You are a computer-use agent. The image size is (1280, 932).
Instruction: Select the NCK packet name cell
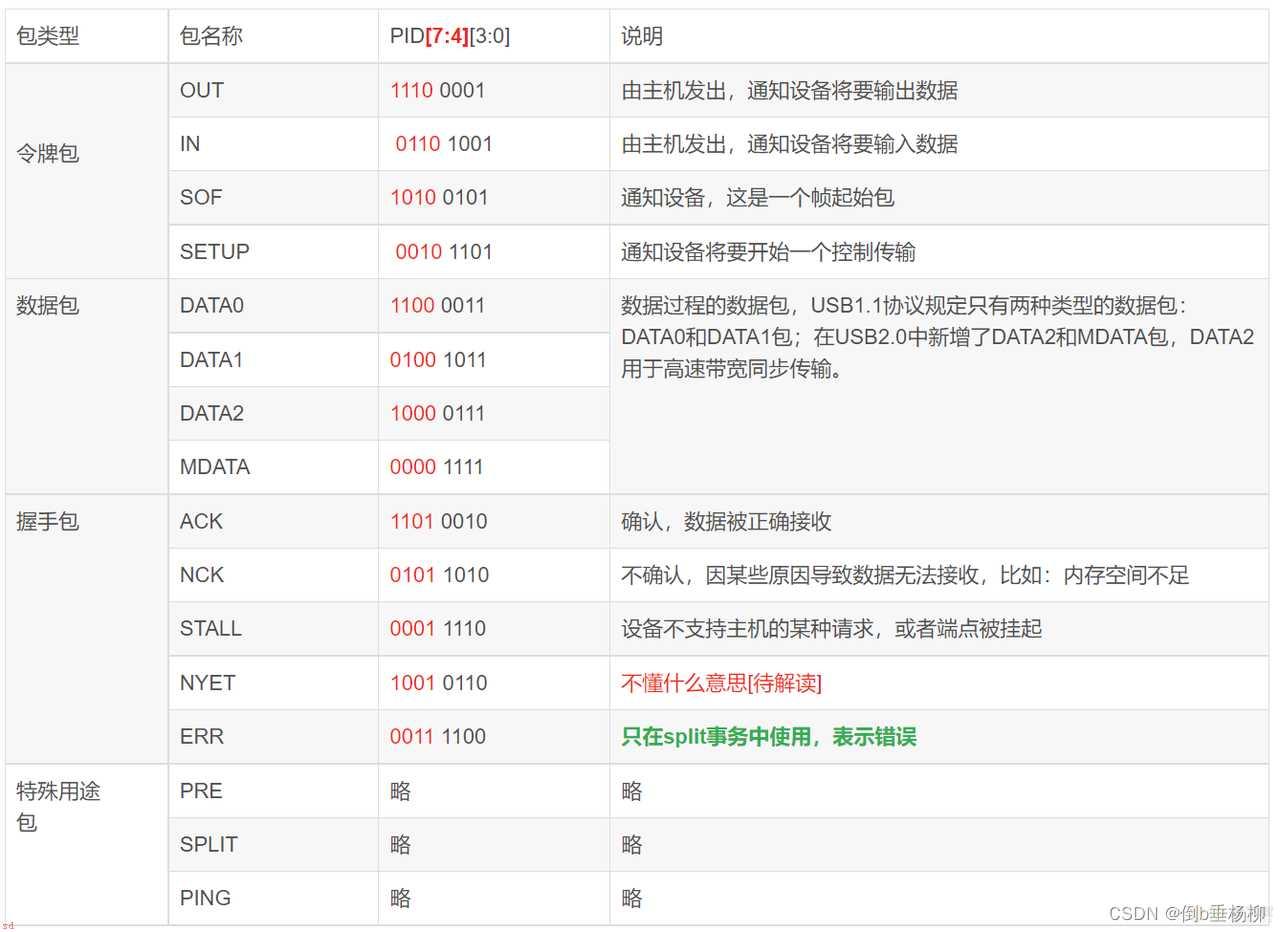coord(274,575)
